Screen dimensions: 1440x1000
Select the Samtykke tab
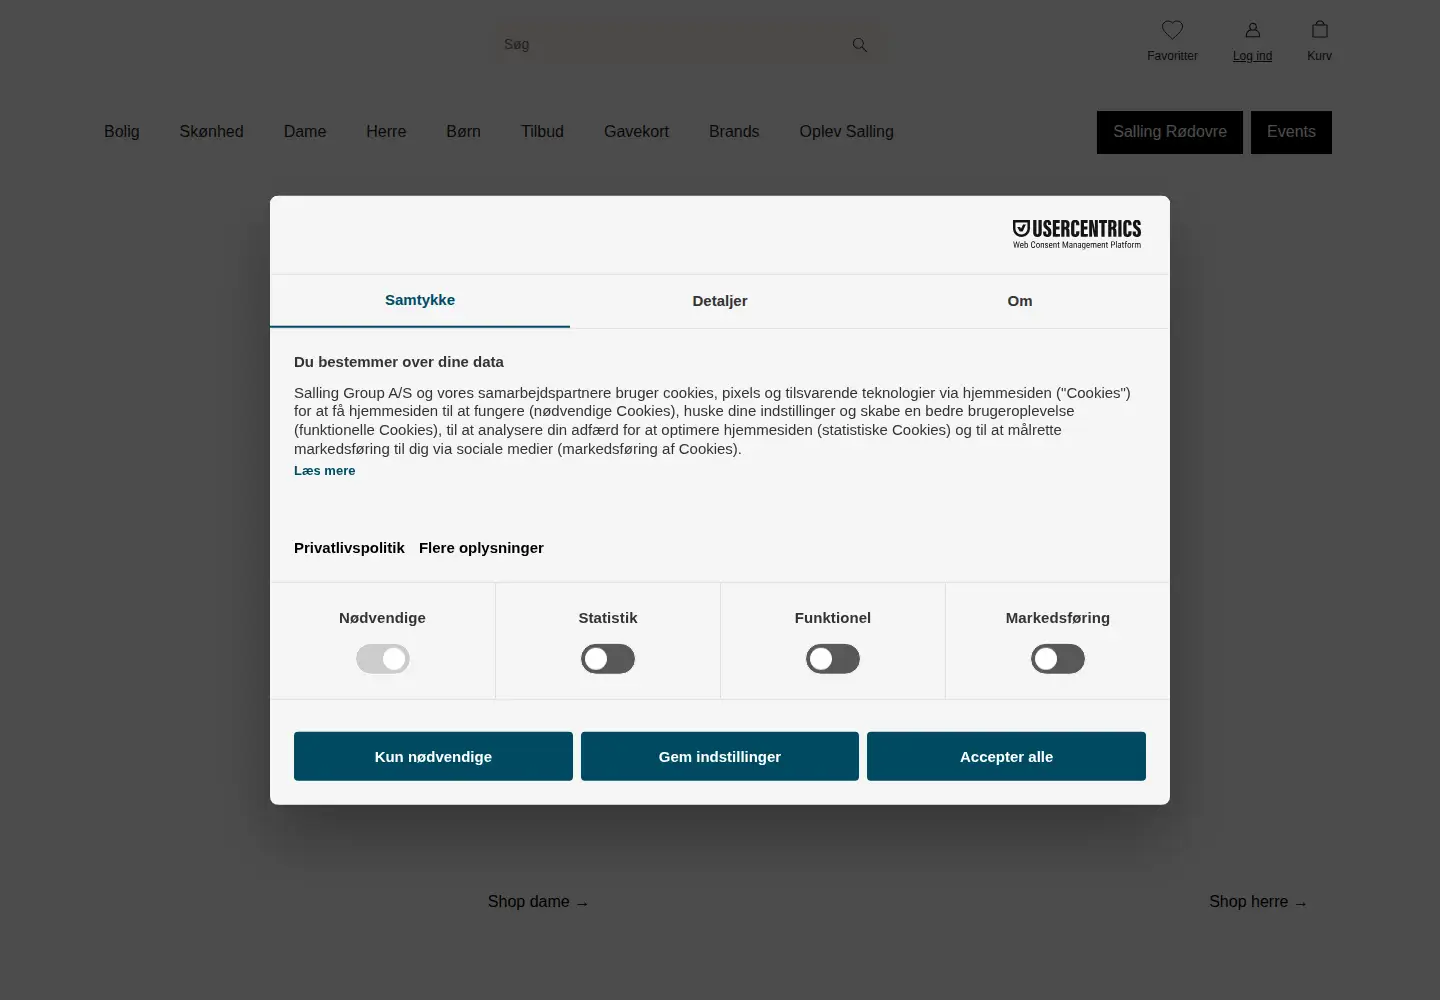pos(420,300)
